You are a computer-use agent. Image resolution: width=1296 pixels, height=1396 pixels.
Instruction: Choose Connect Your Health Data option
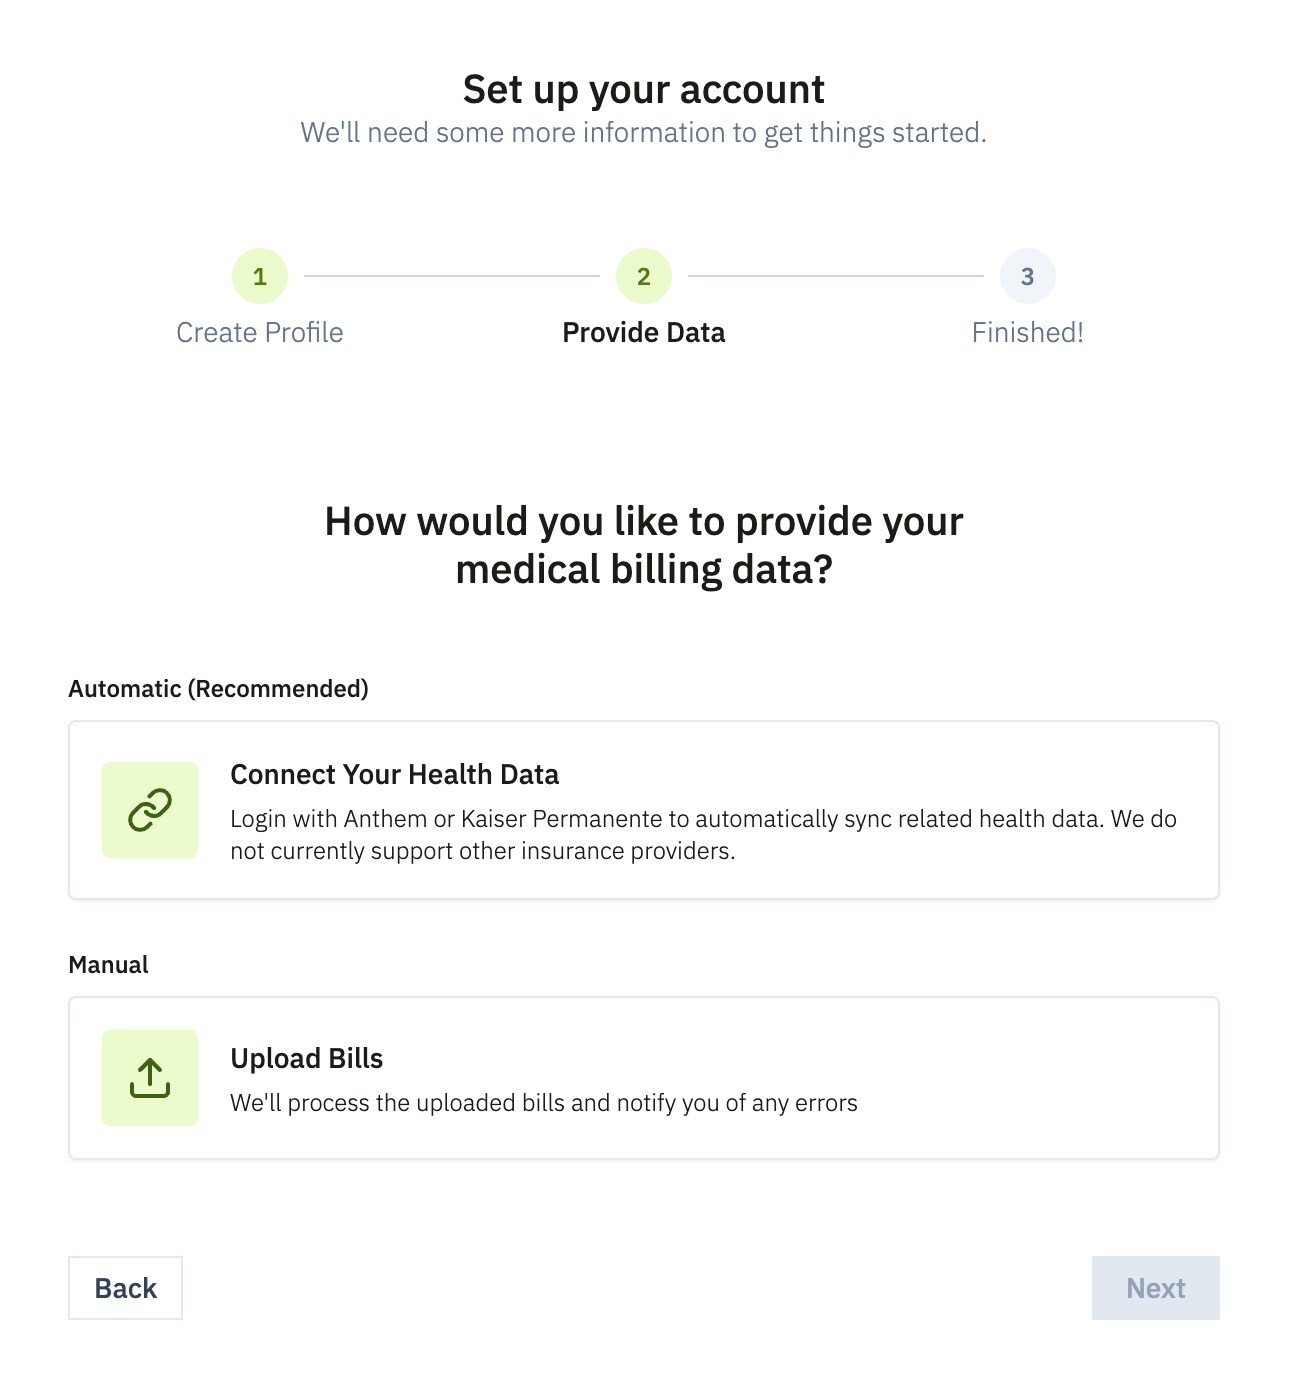click(644, 810)
